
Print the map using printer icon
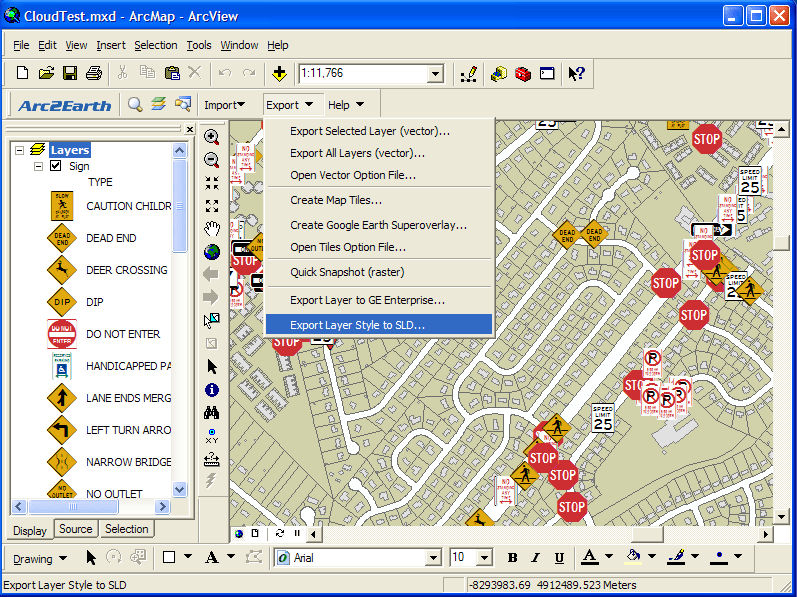(x=94, y=74)
